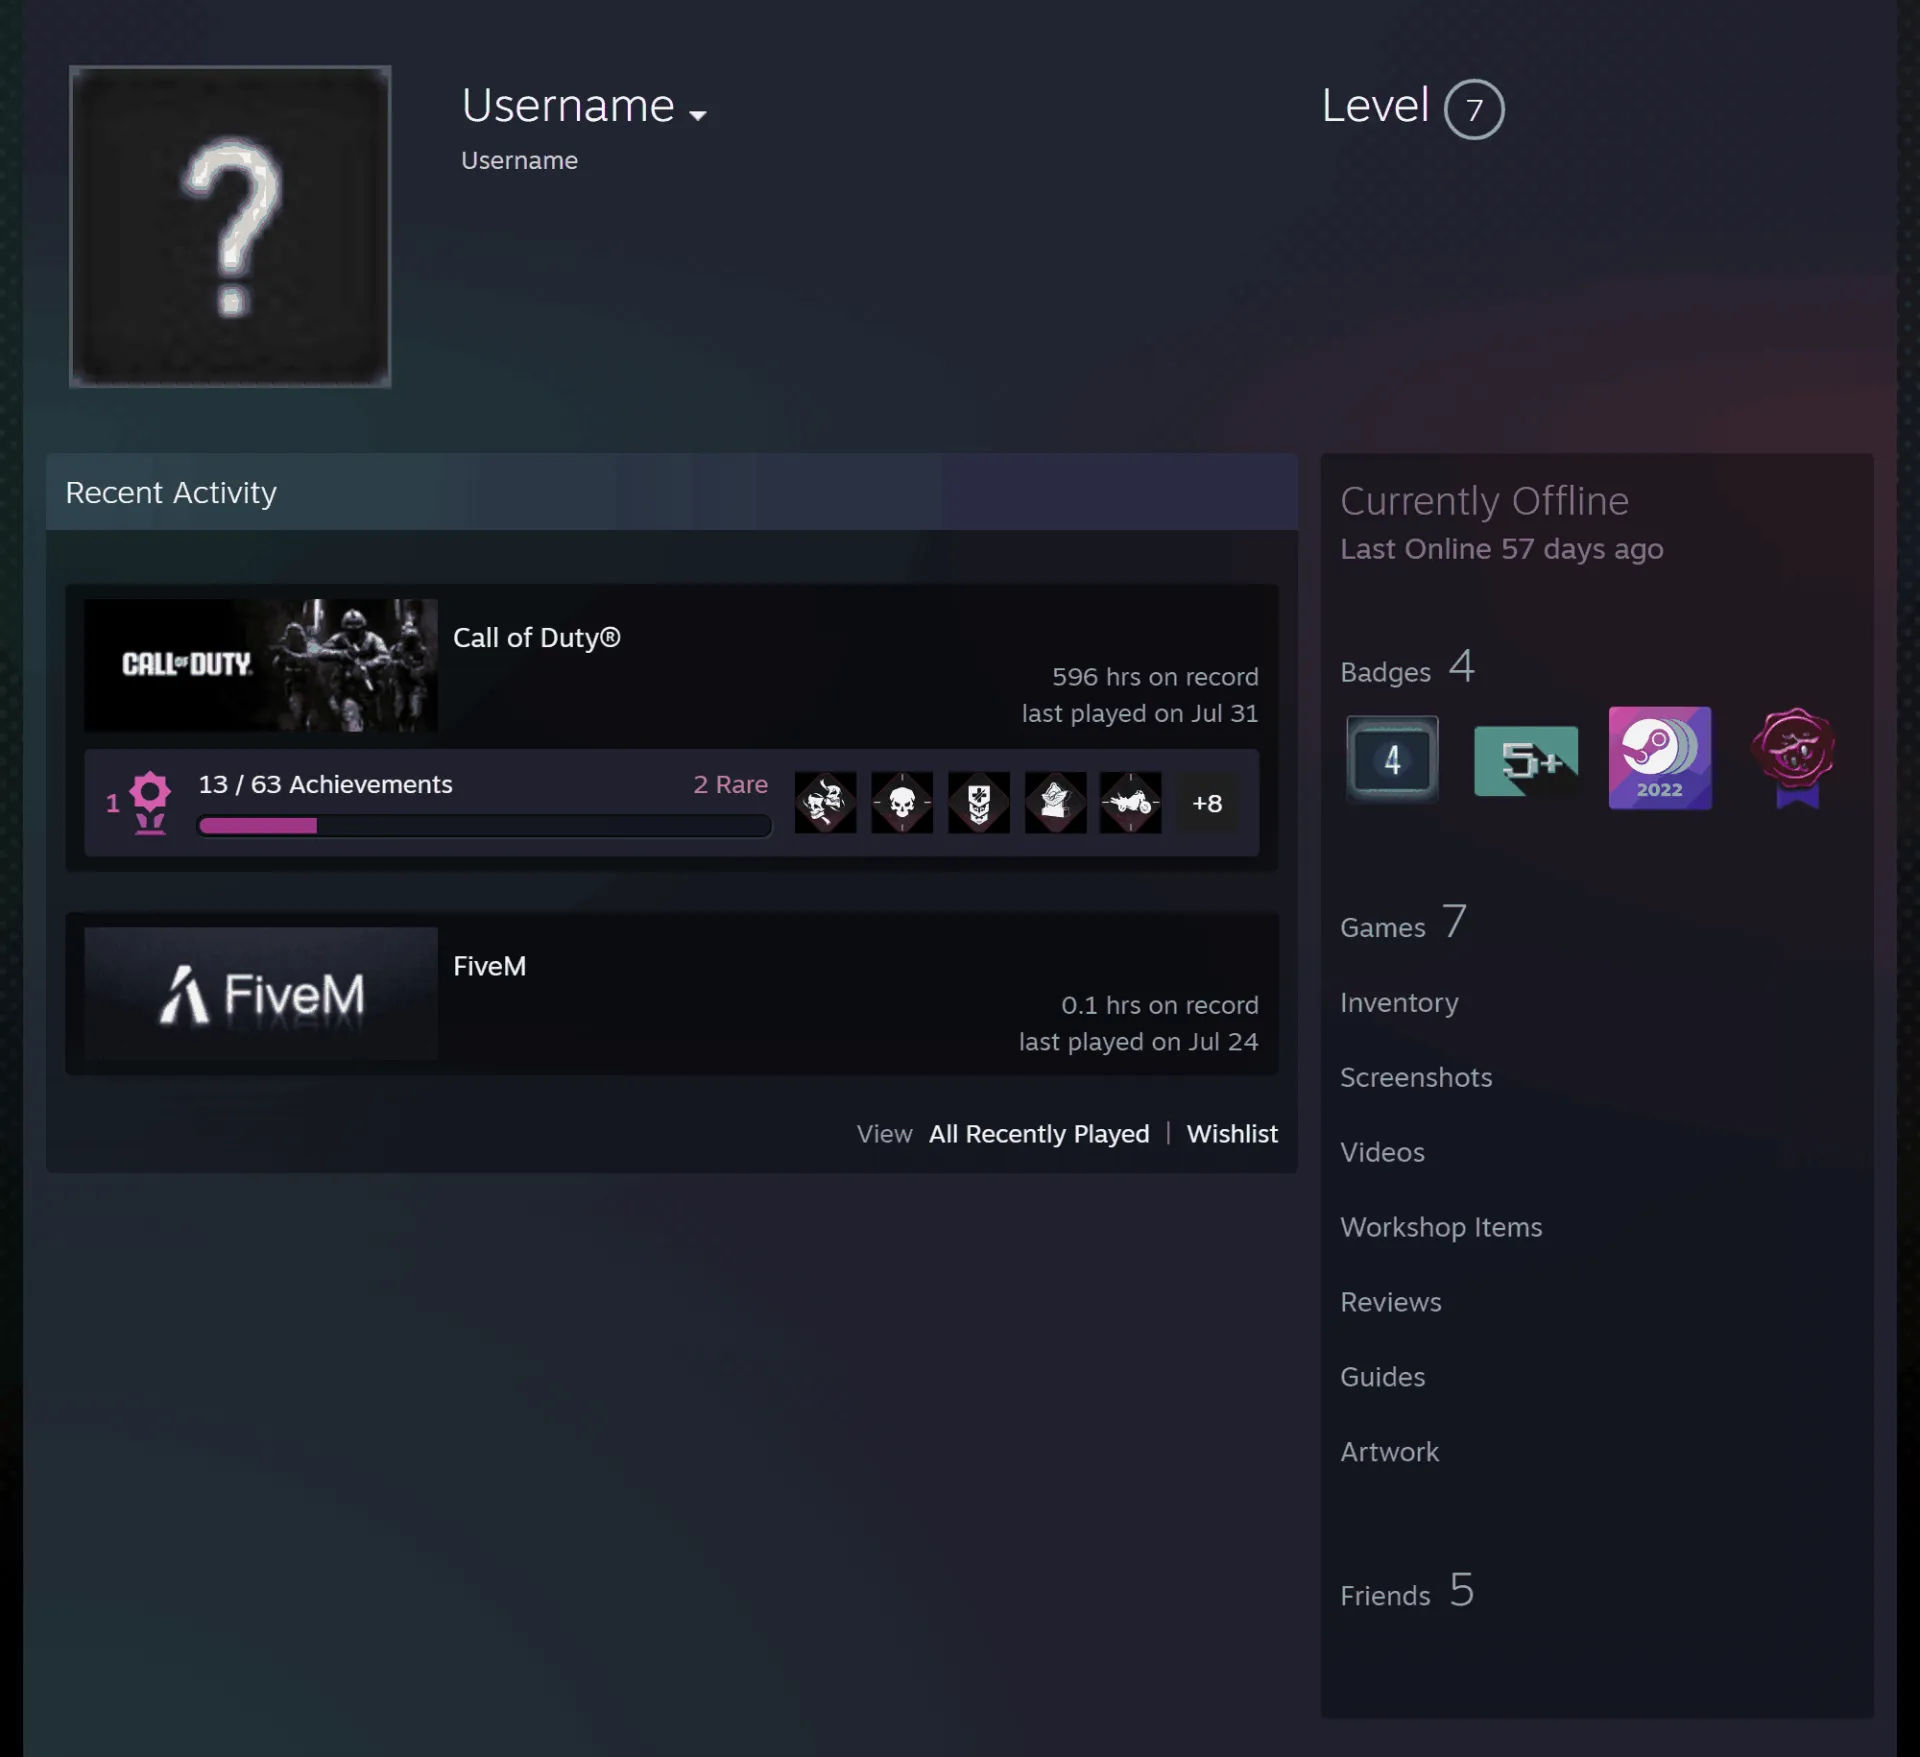Open the Wishlist link
The width and height of the screenshot is (1920, 1757).
point(1232,1134)
